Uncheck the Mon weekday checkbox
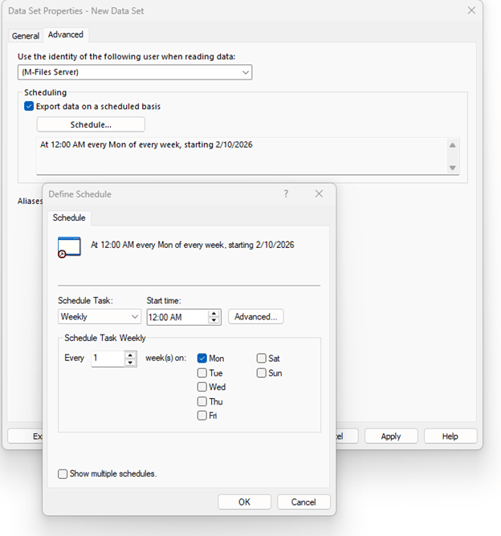This screenshot has height=536, width=501. click(x=202, y=358)
